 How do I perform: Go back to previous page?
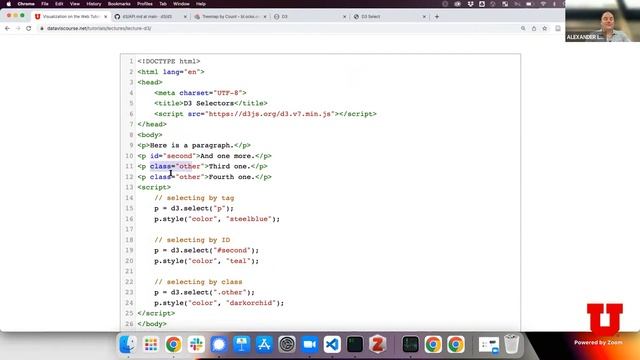7,28
